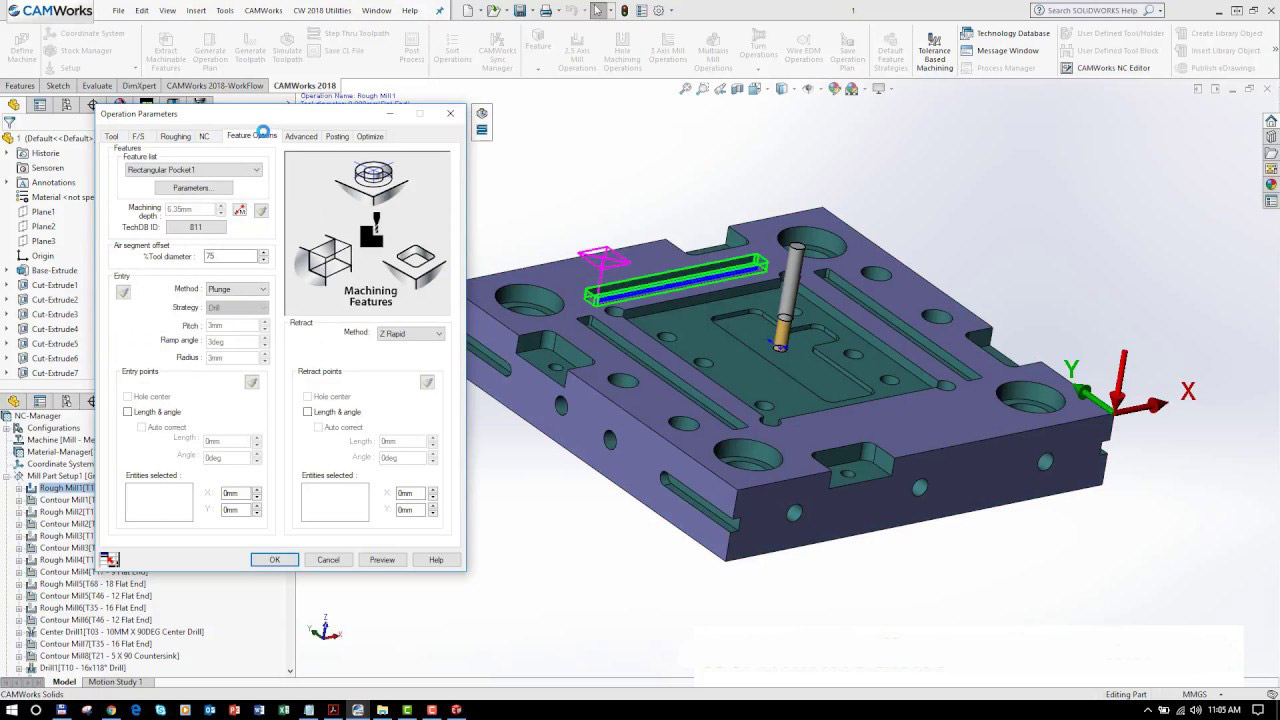Enable Entry points Length & angle checkbox
Viewport: 1280px width, 720px height.
[x=127, y=411]
